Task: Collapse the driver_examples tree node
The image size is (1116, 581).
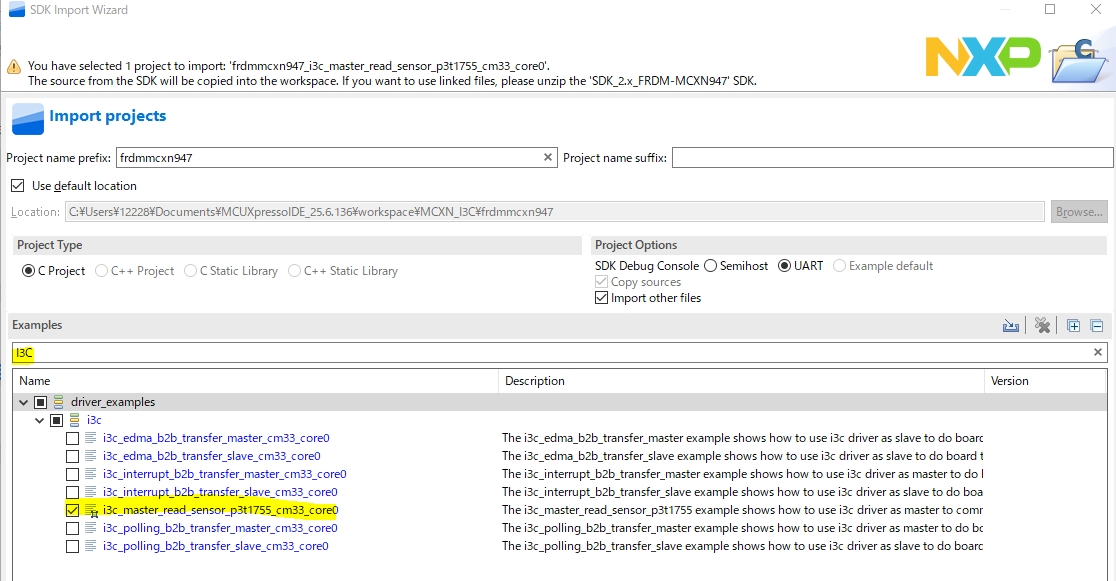Action: point(24,402)
